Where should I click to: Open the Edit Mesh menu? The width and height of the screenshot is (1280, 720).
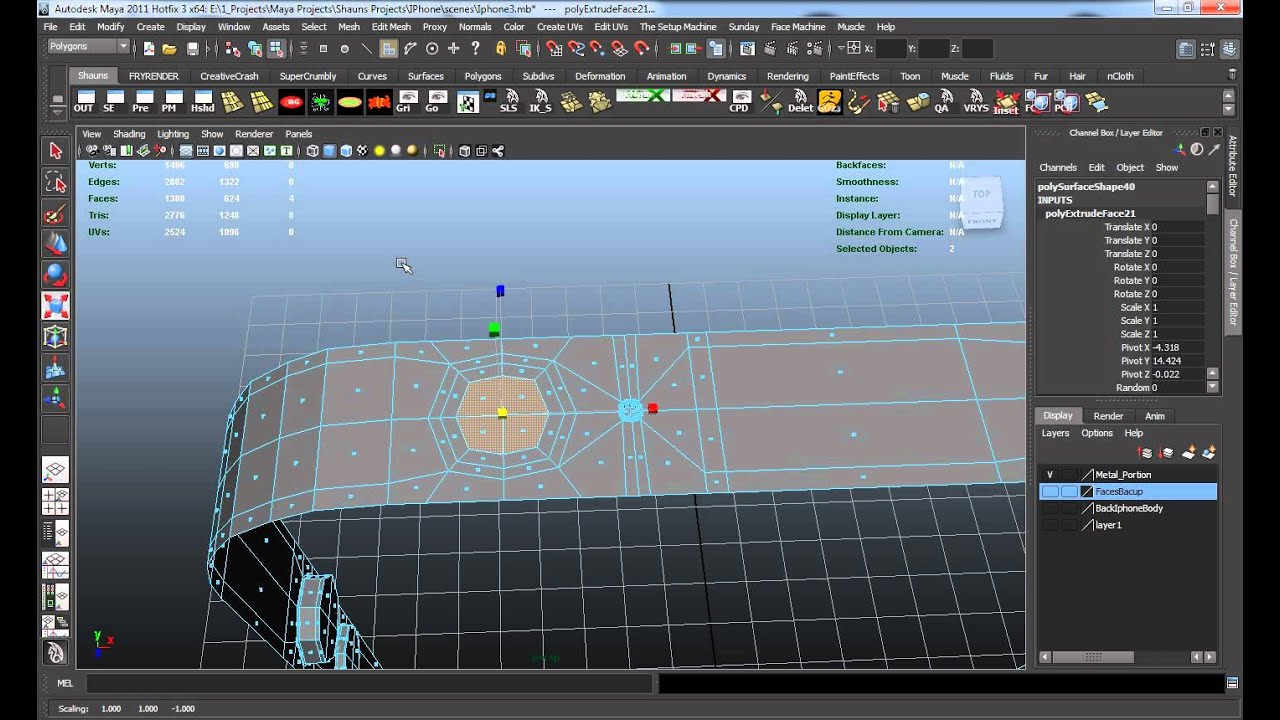(x=391, y=27)
